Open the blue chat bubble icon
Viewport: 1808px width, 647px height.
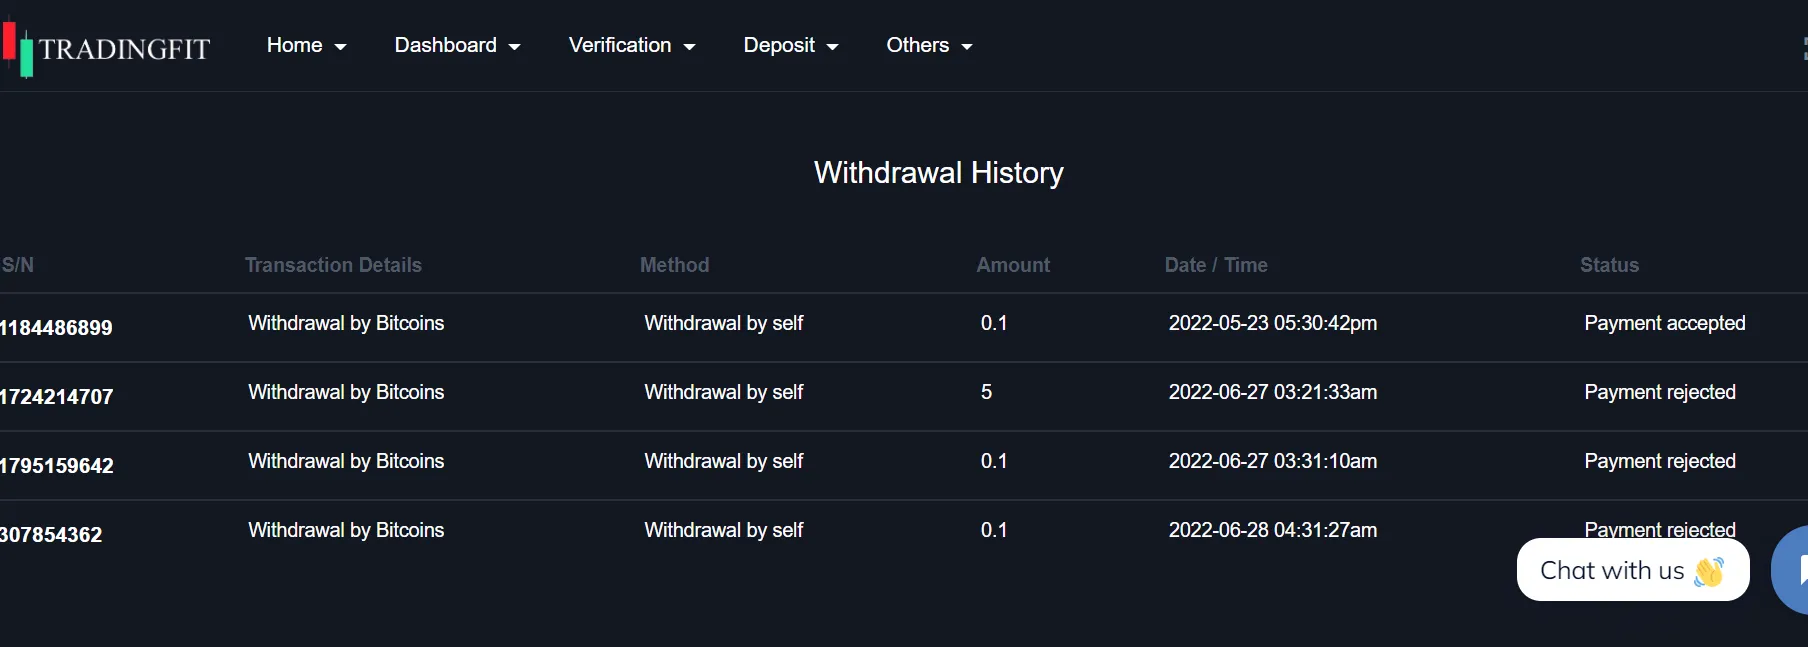coord(1790,570)
